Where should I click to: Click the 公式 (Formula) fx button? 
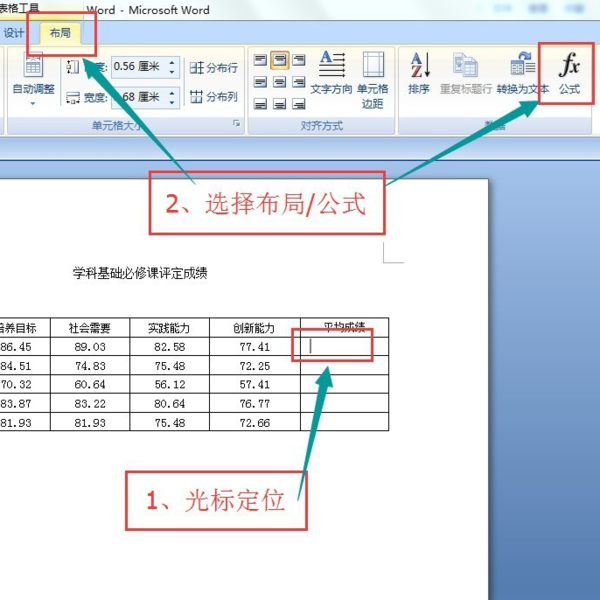(569, 73)
